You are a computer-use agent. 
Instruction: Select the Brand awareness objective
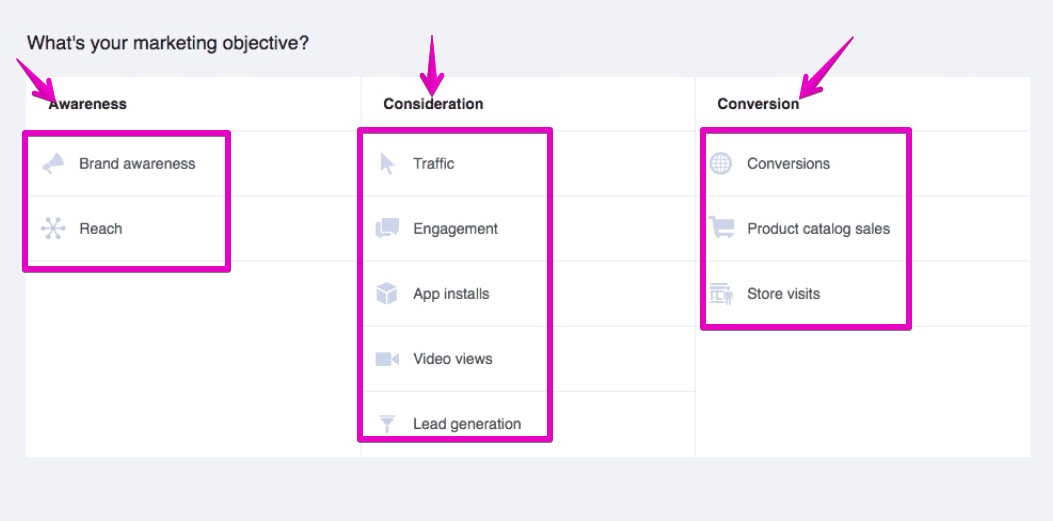coord(137,164)
